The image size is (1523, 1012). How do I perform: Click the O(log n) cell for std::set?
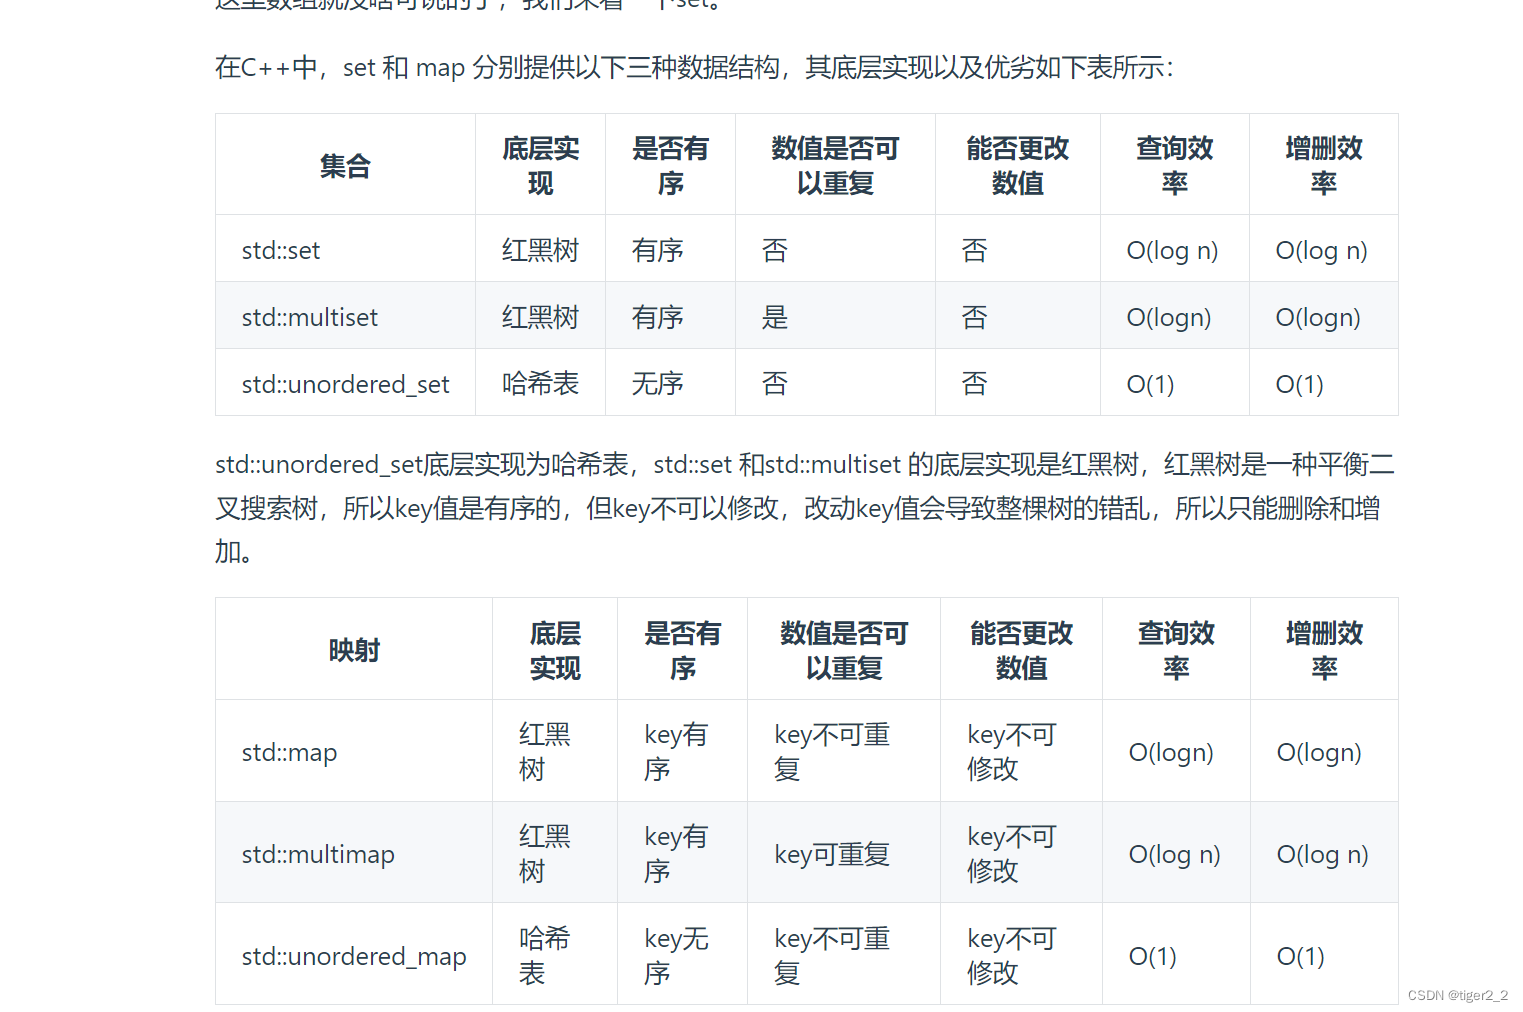pyautogui.click(x=1172, y=250)
